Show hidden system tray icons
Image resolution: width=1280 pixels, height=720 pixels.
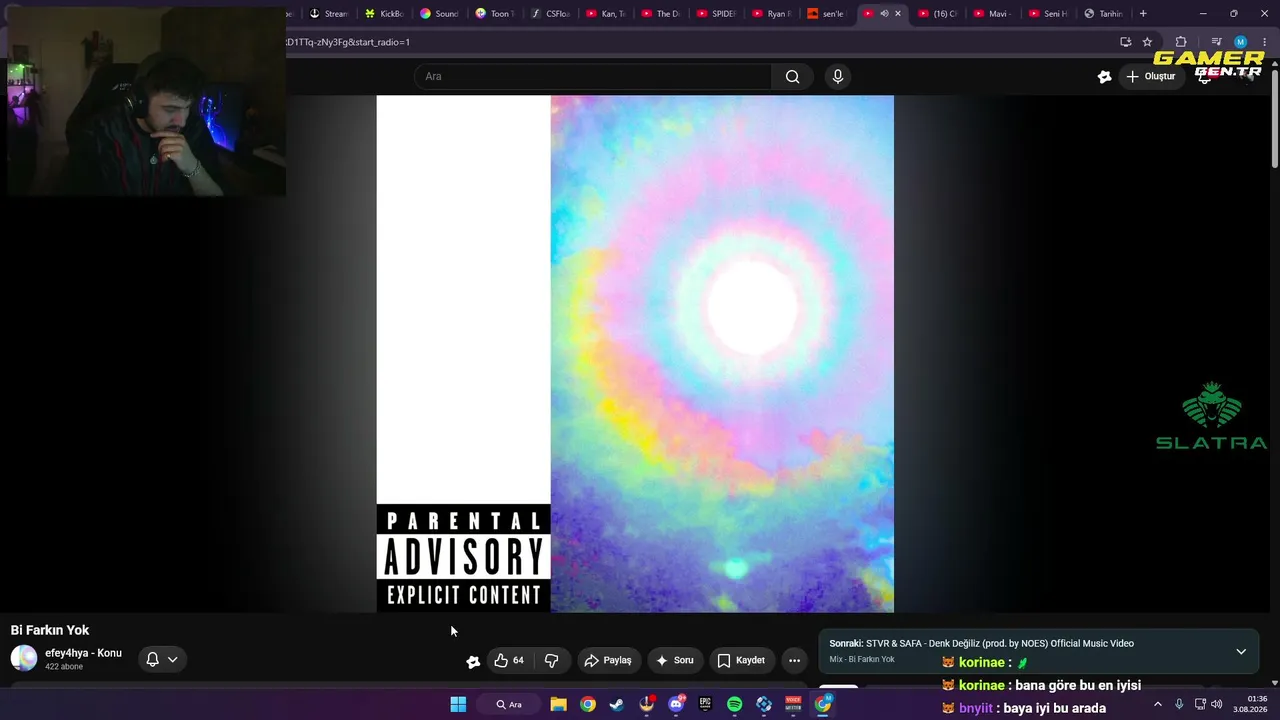1158,704
